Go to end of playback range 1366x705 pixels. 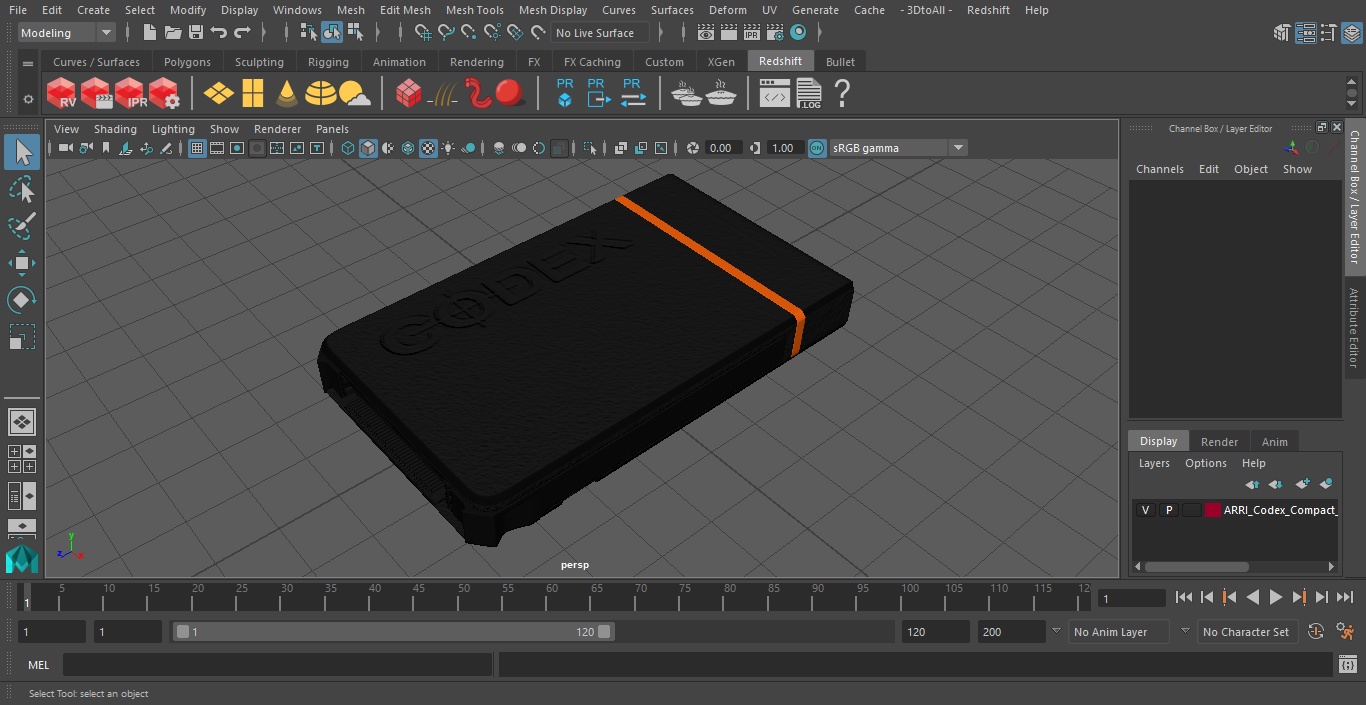point(1344,597)
